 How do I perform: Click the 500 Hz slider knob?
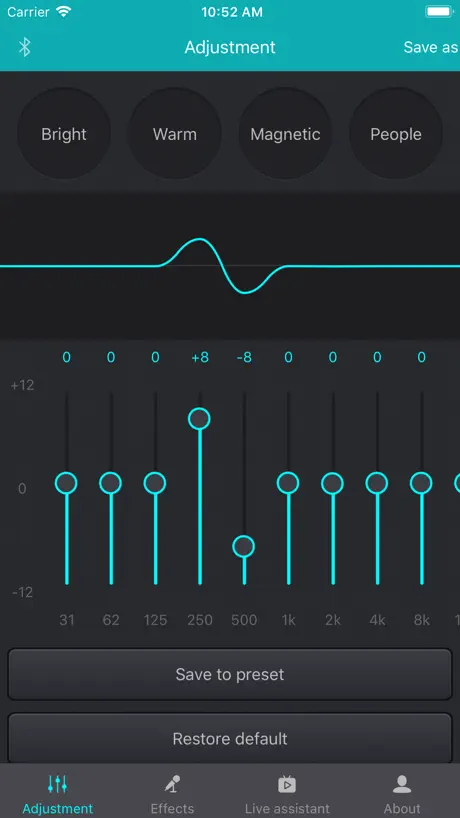[x=244, y=546]
